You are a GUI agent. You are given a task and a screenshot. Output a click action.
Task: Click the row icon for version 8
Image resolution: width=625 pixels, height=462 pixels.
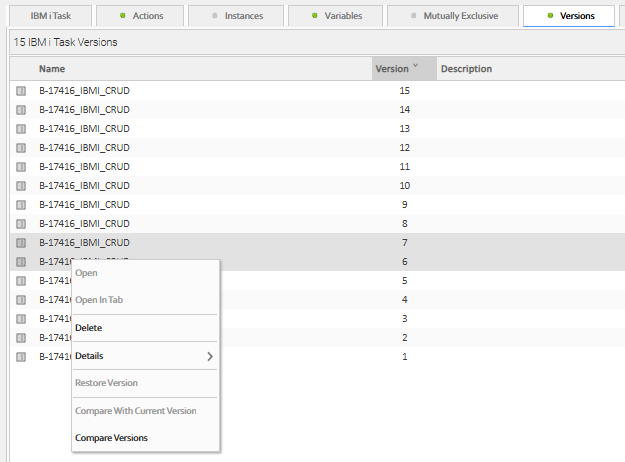pyautogui.click(x=21, y=224)
